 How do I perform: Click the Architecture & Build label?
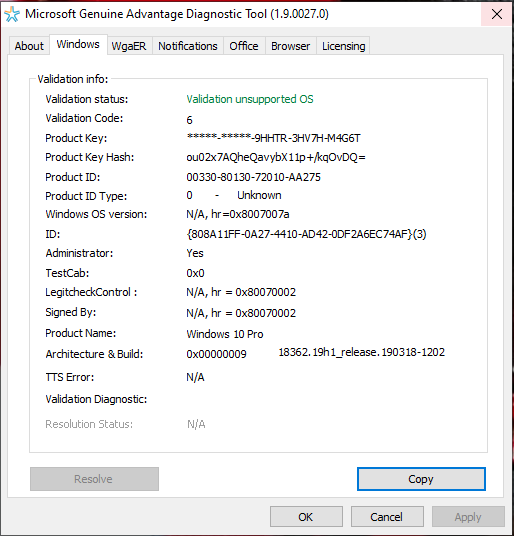(94, 354)
